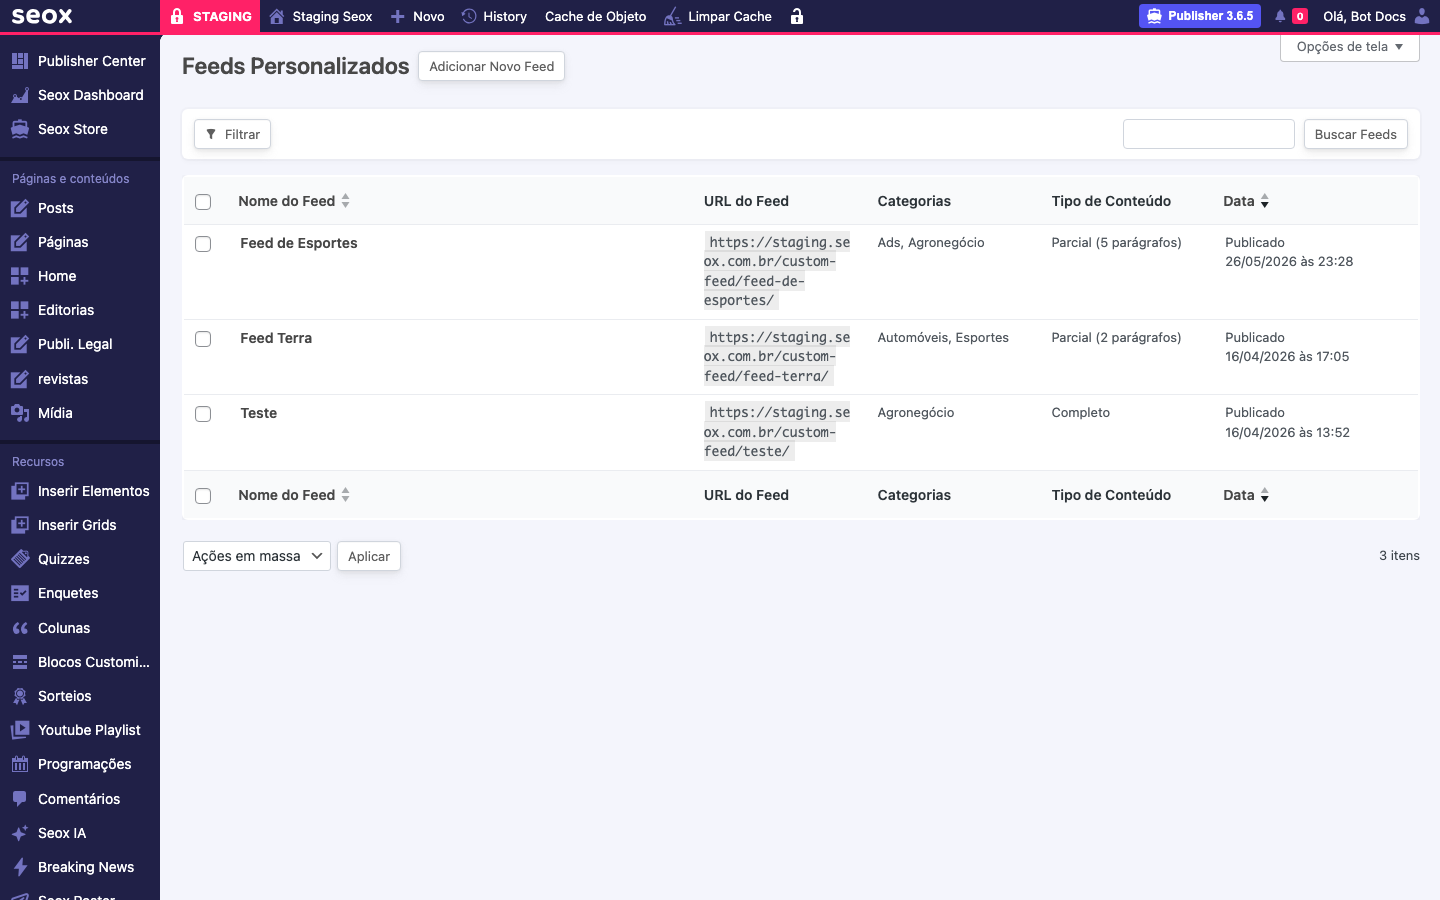1440x900 pixels.
Task: Open the Staging Seox site menu
Action: point(321,16)
